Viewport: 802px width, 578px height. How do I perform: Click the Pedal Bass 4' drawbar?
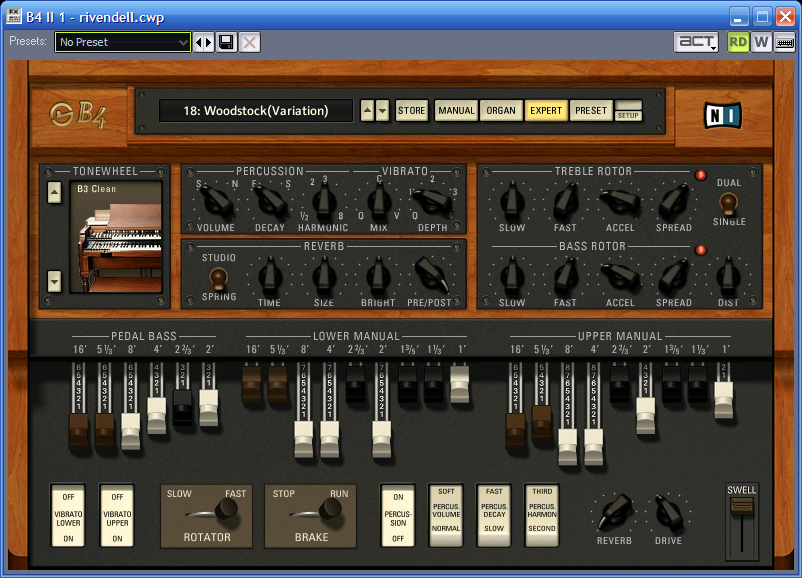[157, 415]
